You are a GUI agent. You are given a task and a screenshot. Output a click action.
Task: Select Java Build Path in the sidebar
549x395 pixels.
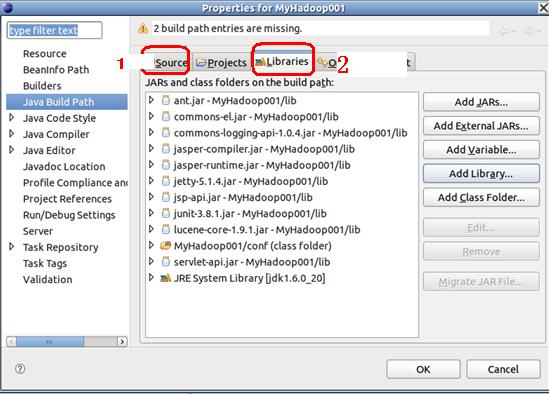[x=67, y=102]
